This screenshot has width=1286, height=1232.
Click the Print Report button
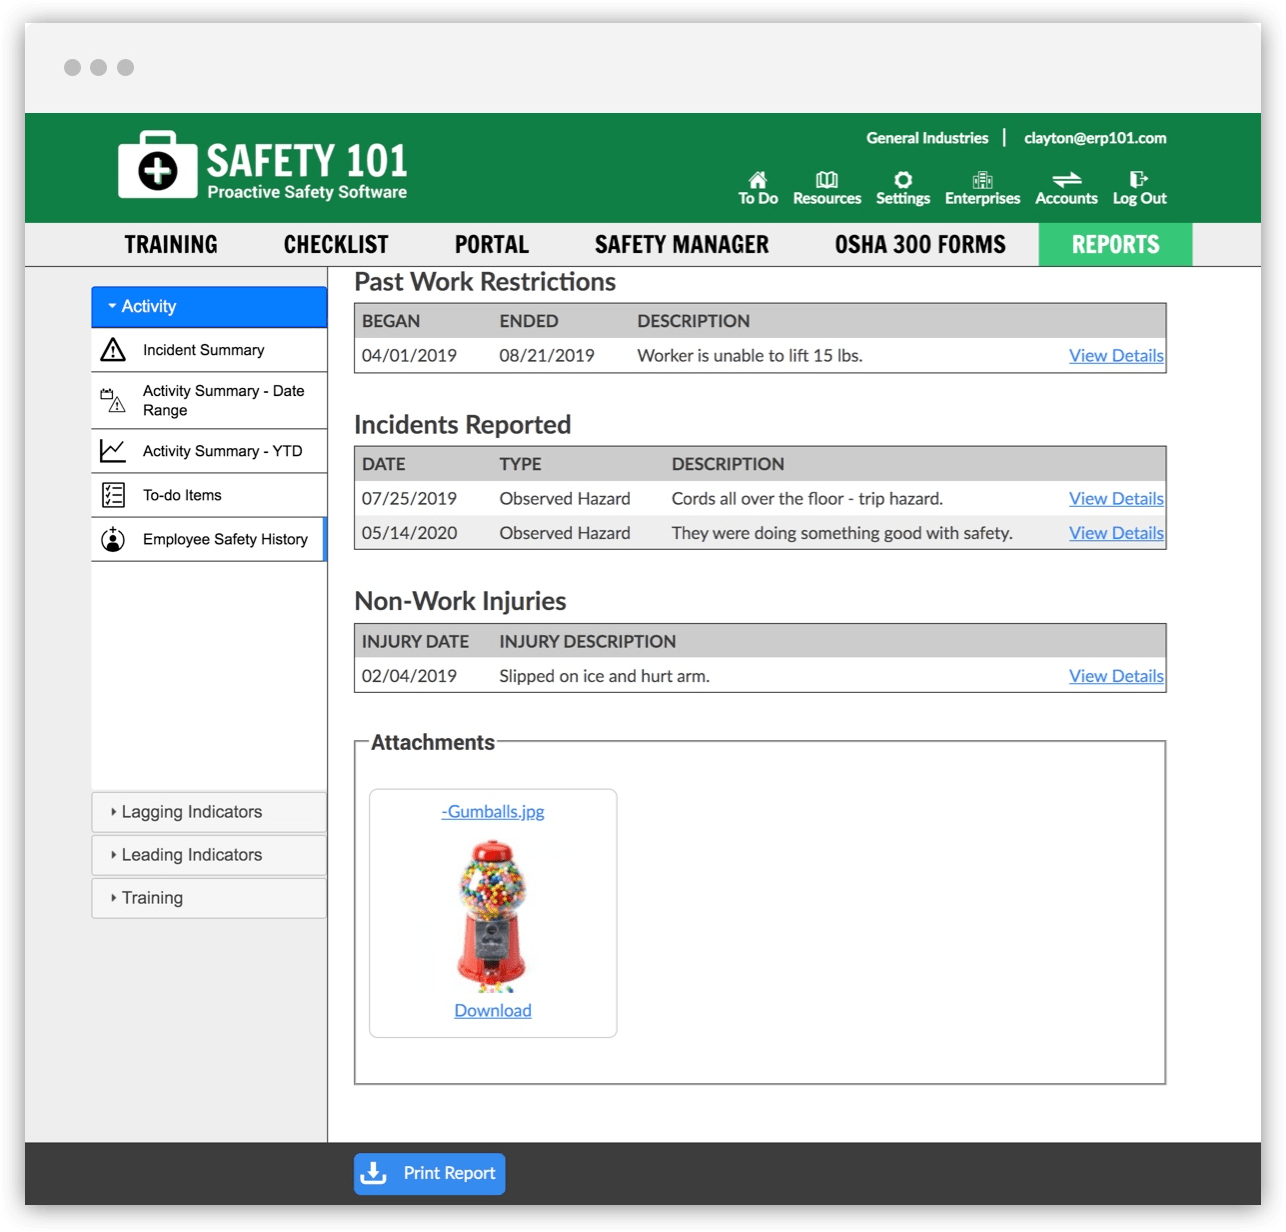click(x=430, y=1174)
